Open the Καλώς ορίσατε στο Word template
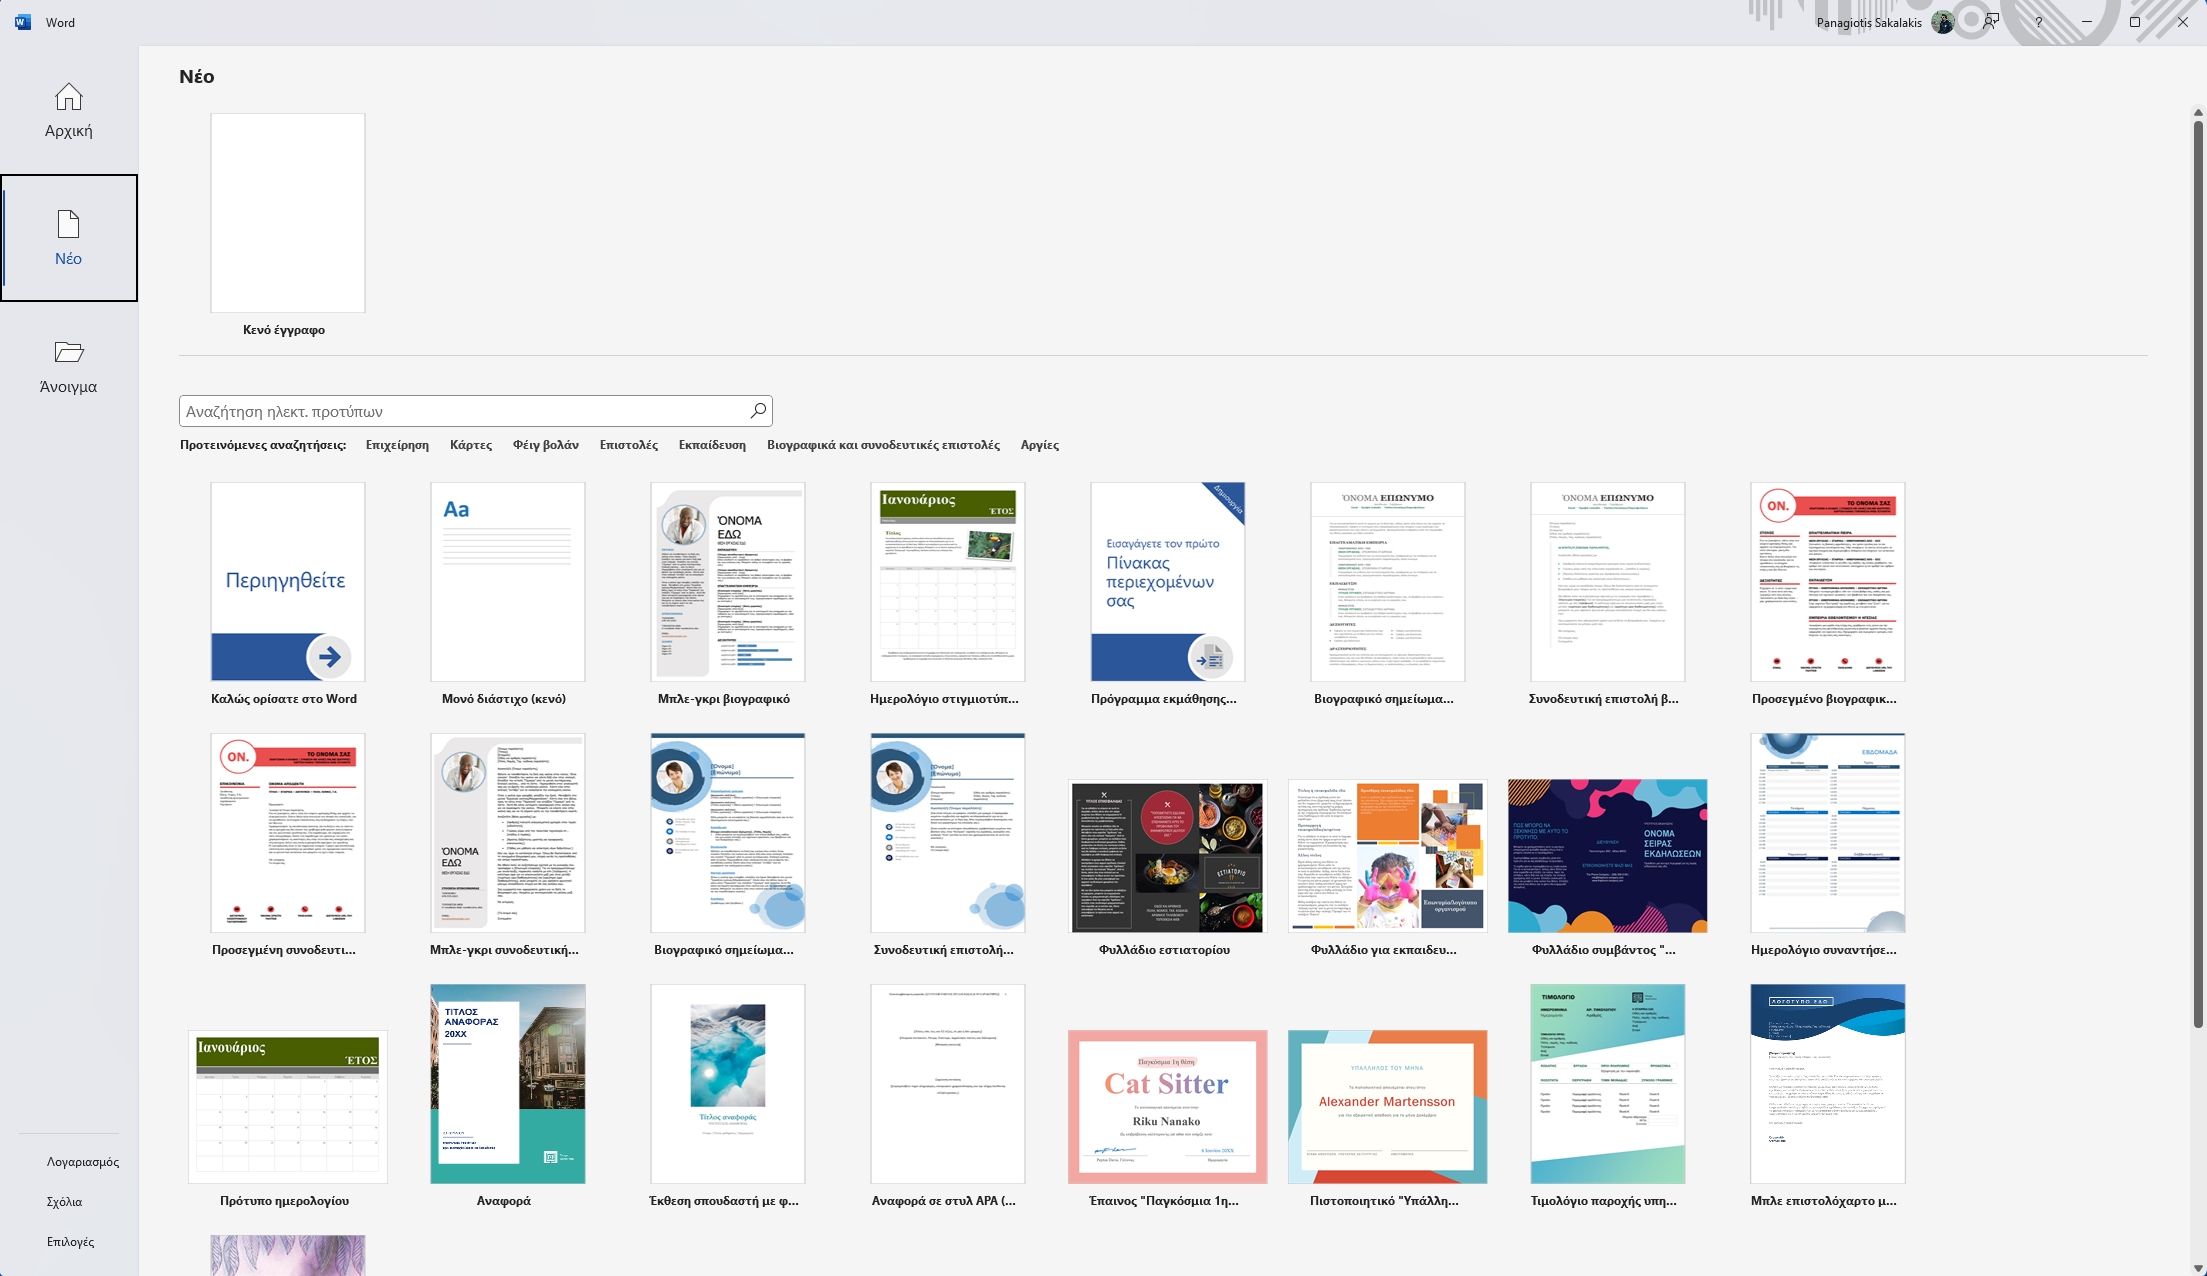 coord(287,582)
